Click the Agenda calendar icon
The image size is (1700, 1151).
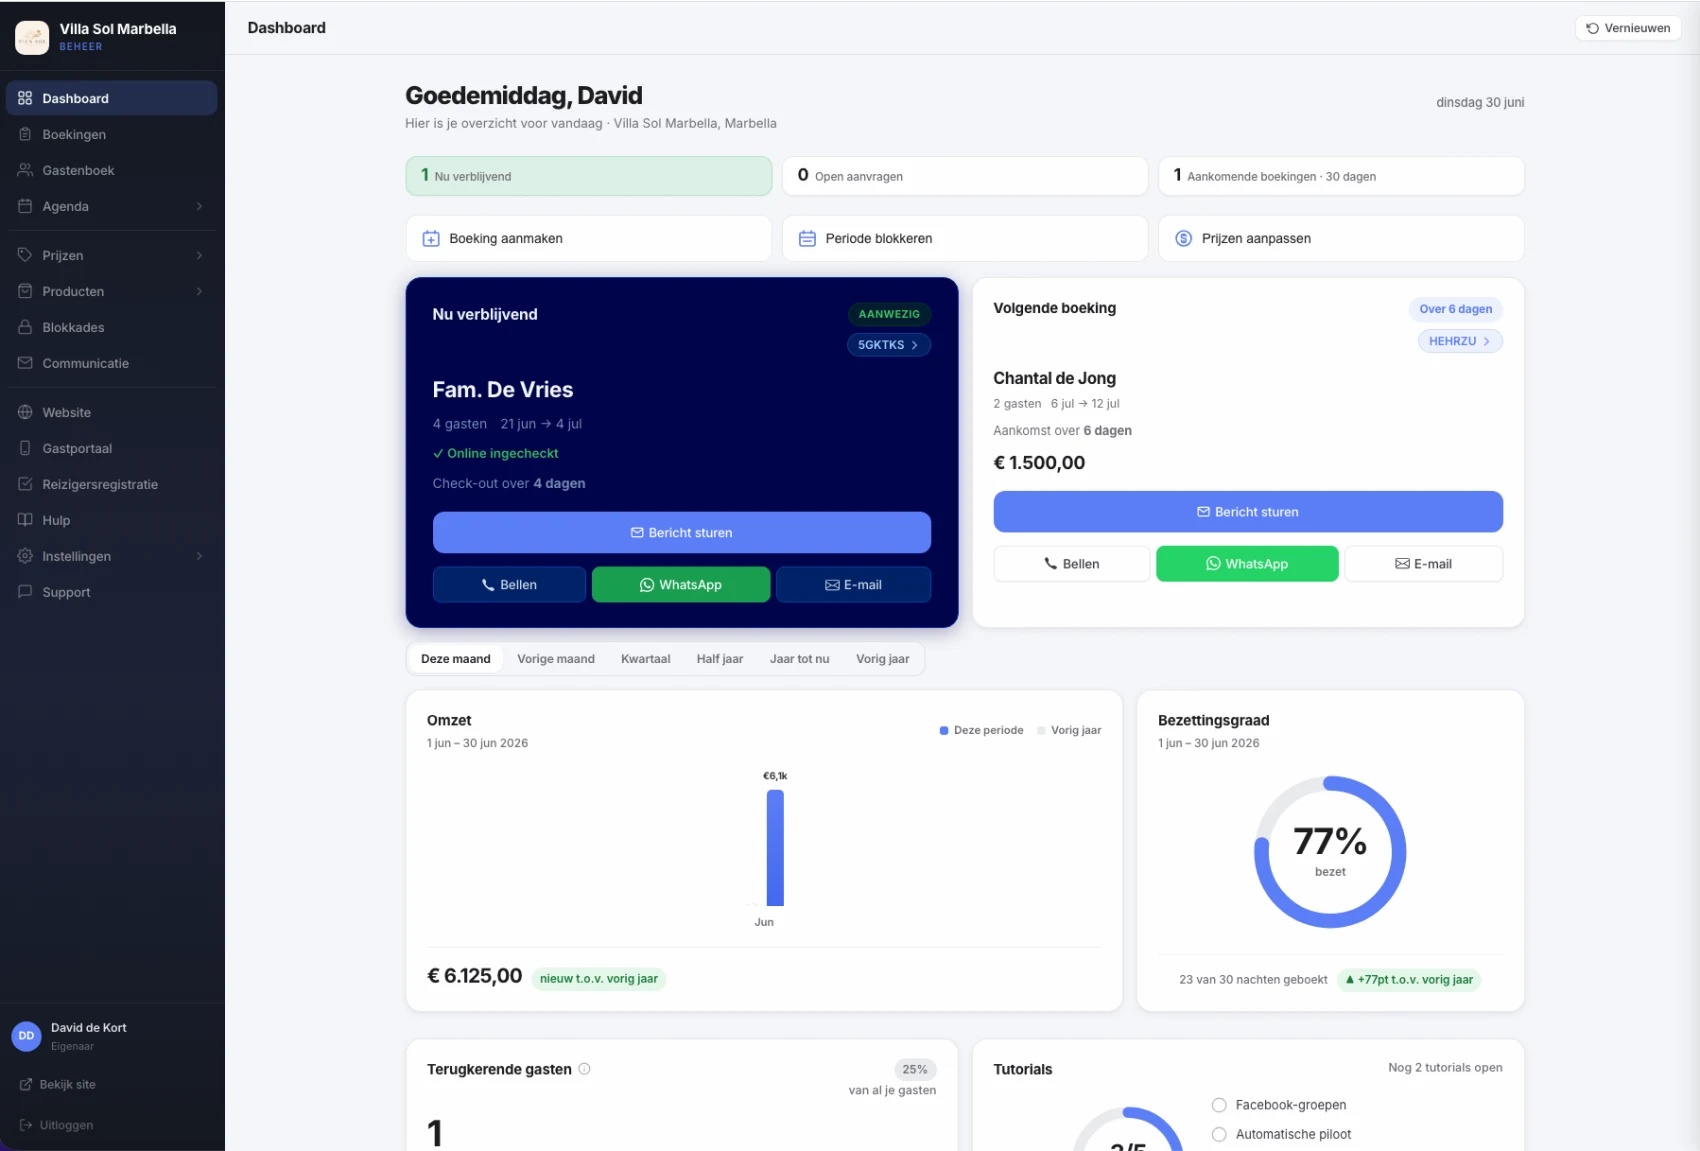[x=25, y=206]
